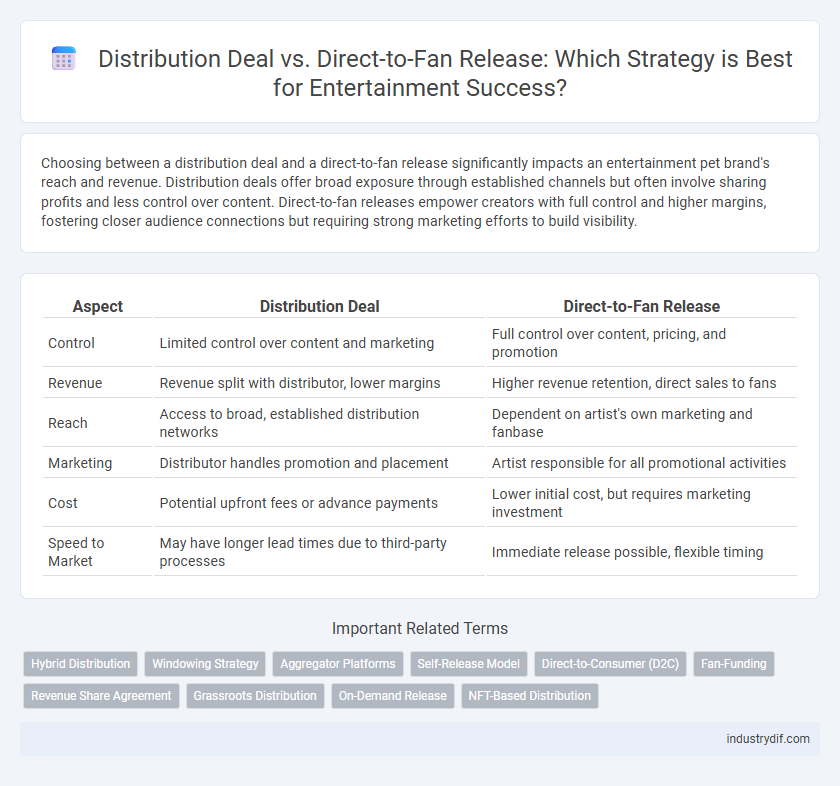This screenshot has width=840, height=786.
Task: Select 'Distributor handles promotion and placement' cell
Action: [x=319, y=463]
